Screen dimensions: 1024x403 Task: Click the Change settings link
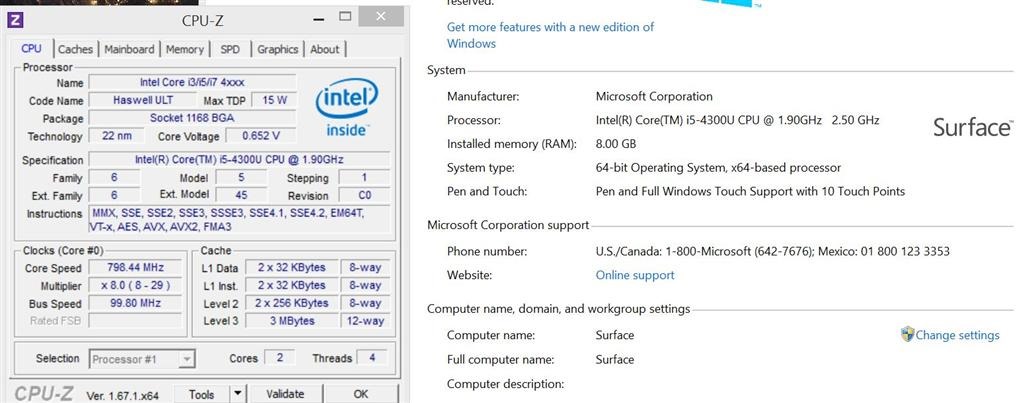point(957,335)
